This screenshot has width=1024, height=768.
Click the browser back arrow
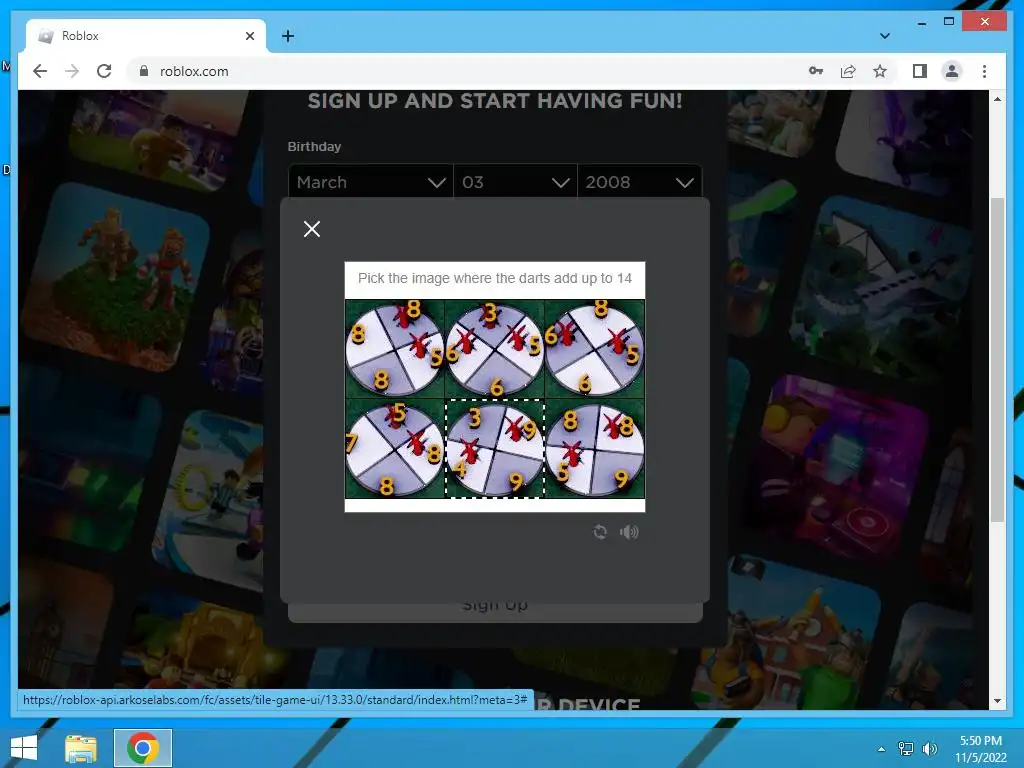pyautogui.click(x=40, y=71)
